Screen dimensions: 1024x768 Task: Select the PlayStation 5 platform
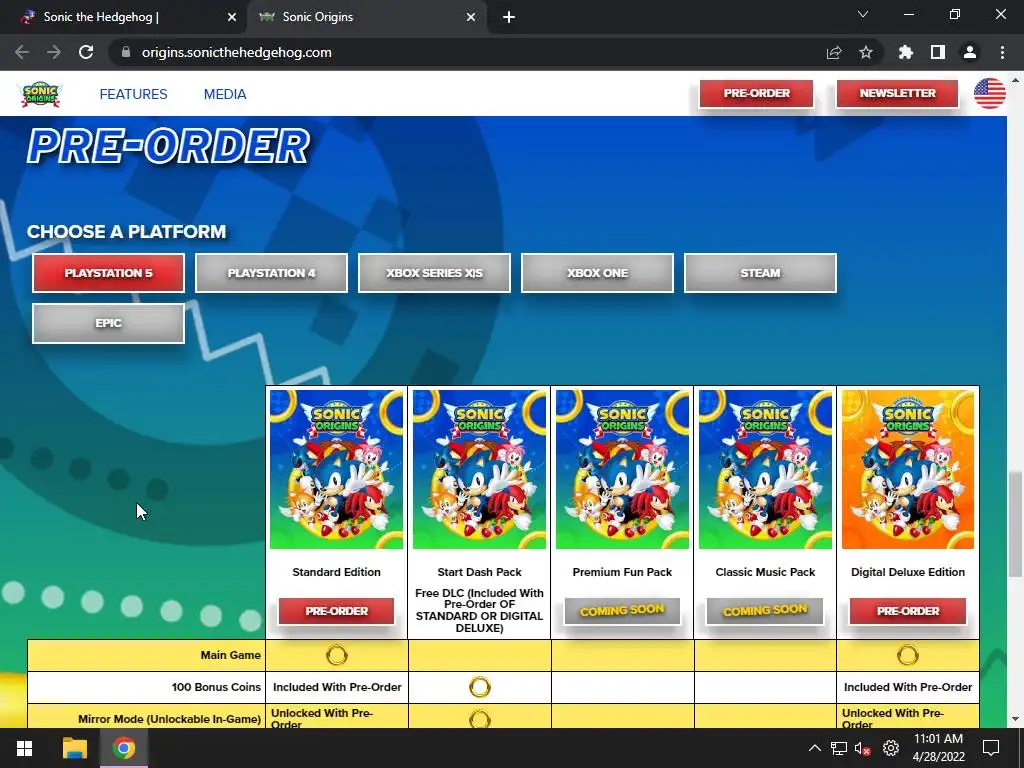(x=108, y=273)
